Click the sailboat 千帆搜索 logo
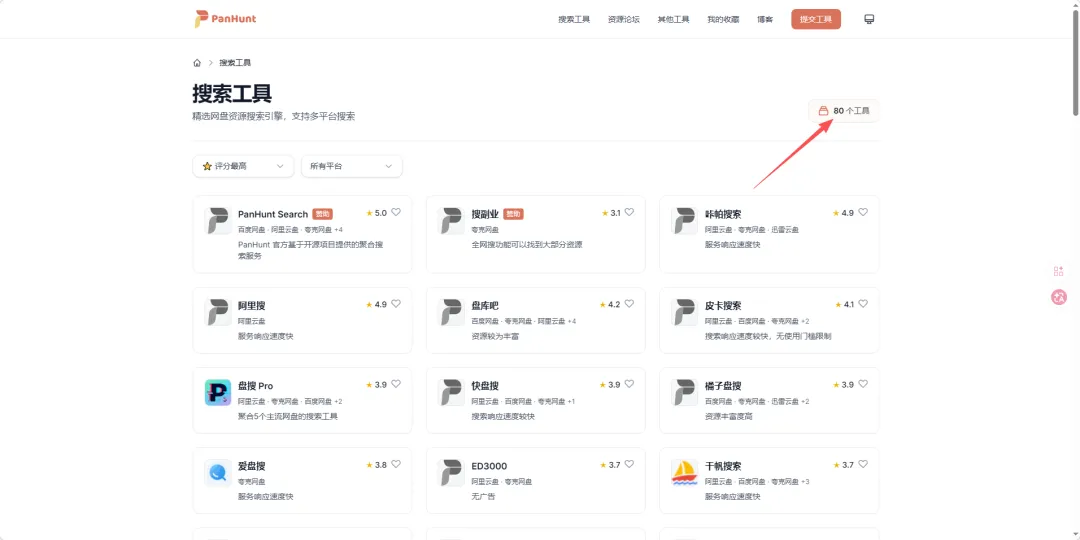This screenshot has height=540, width=1080. (x=685, y=472)
